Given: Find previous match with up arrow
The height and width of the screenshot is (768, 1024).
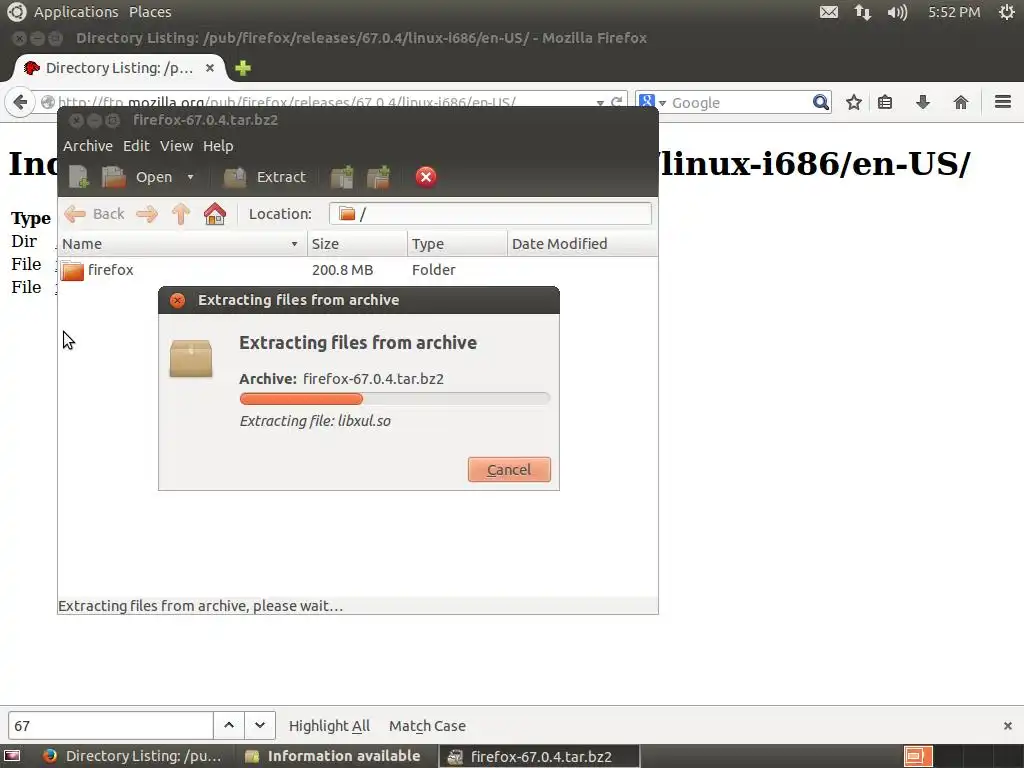Looking at the screenshot, I should [229, 726].
